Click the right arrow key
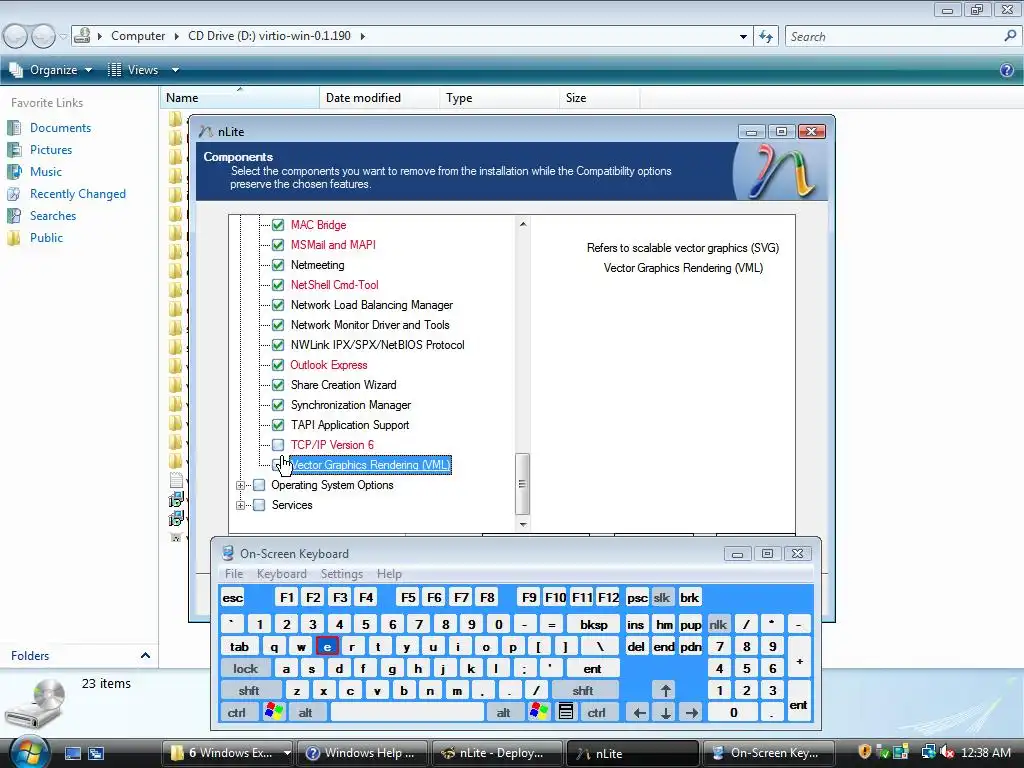 click(692, 712)
